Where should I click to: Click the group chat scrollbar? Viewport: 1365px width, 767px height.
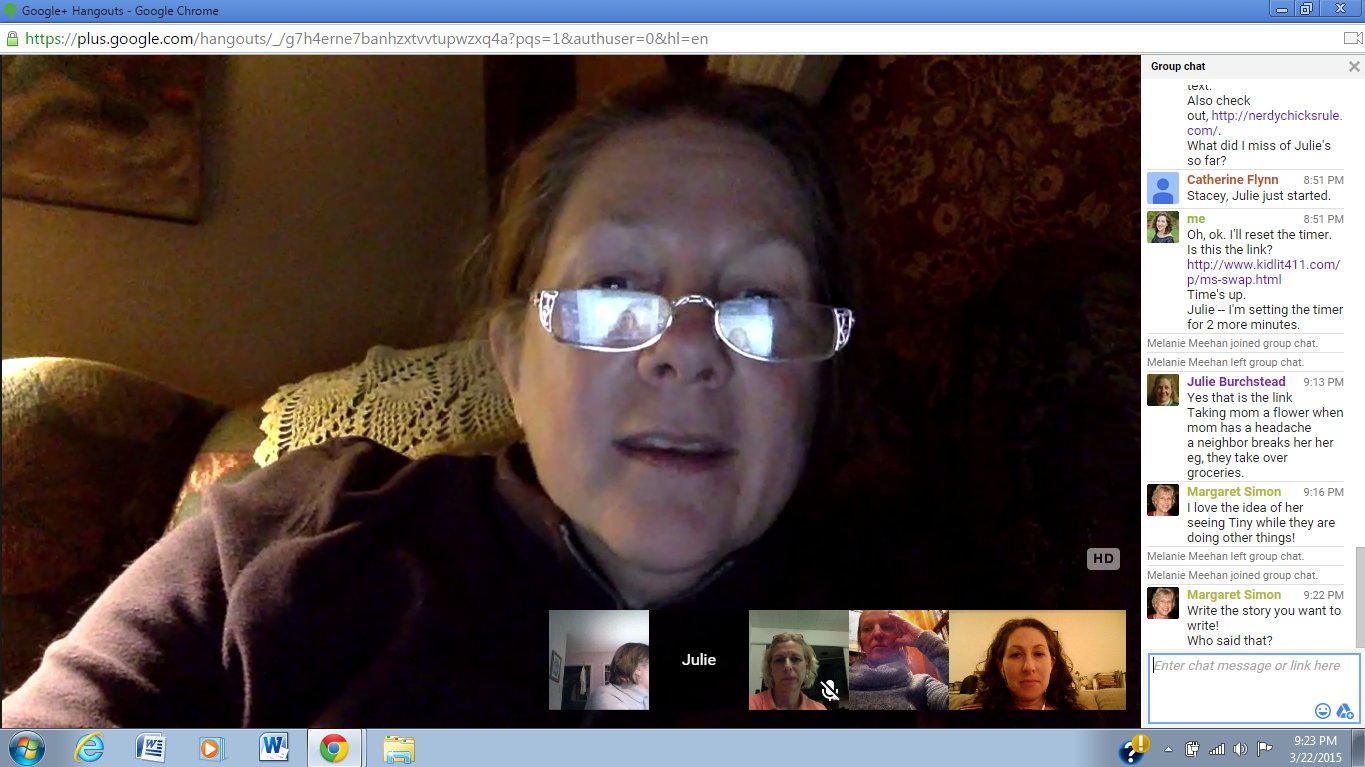tap(1358, 596)
